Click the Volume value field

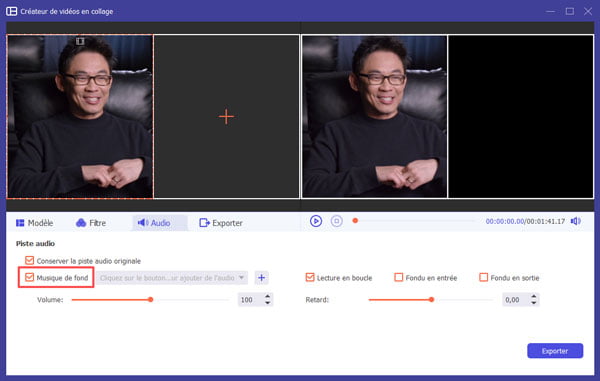pyautogui.click(x=250, y=300)
